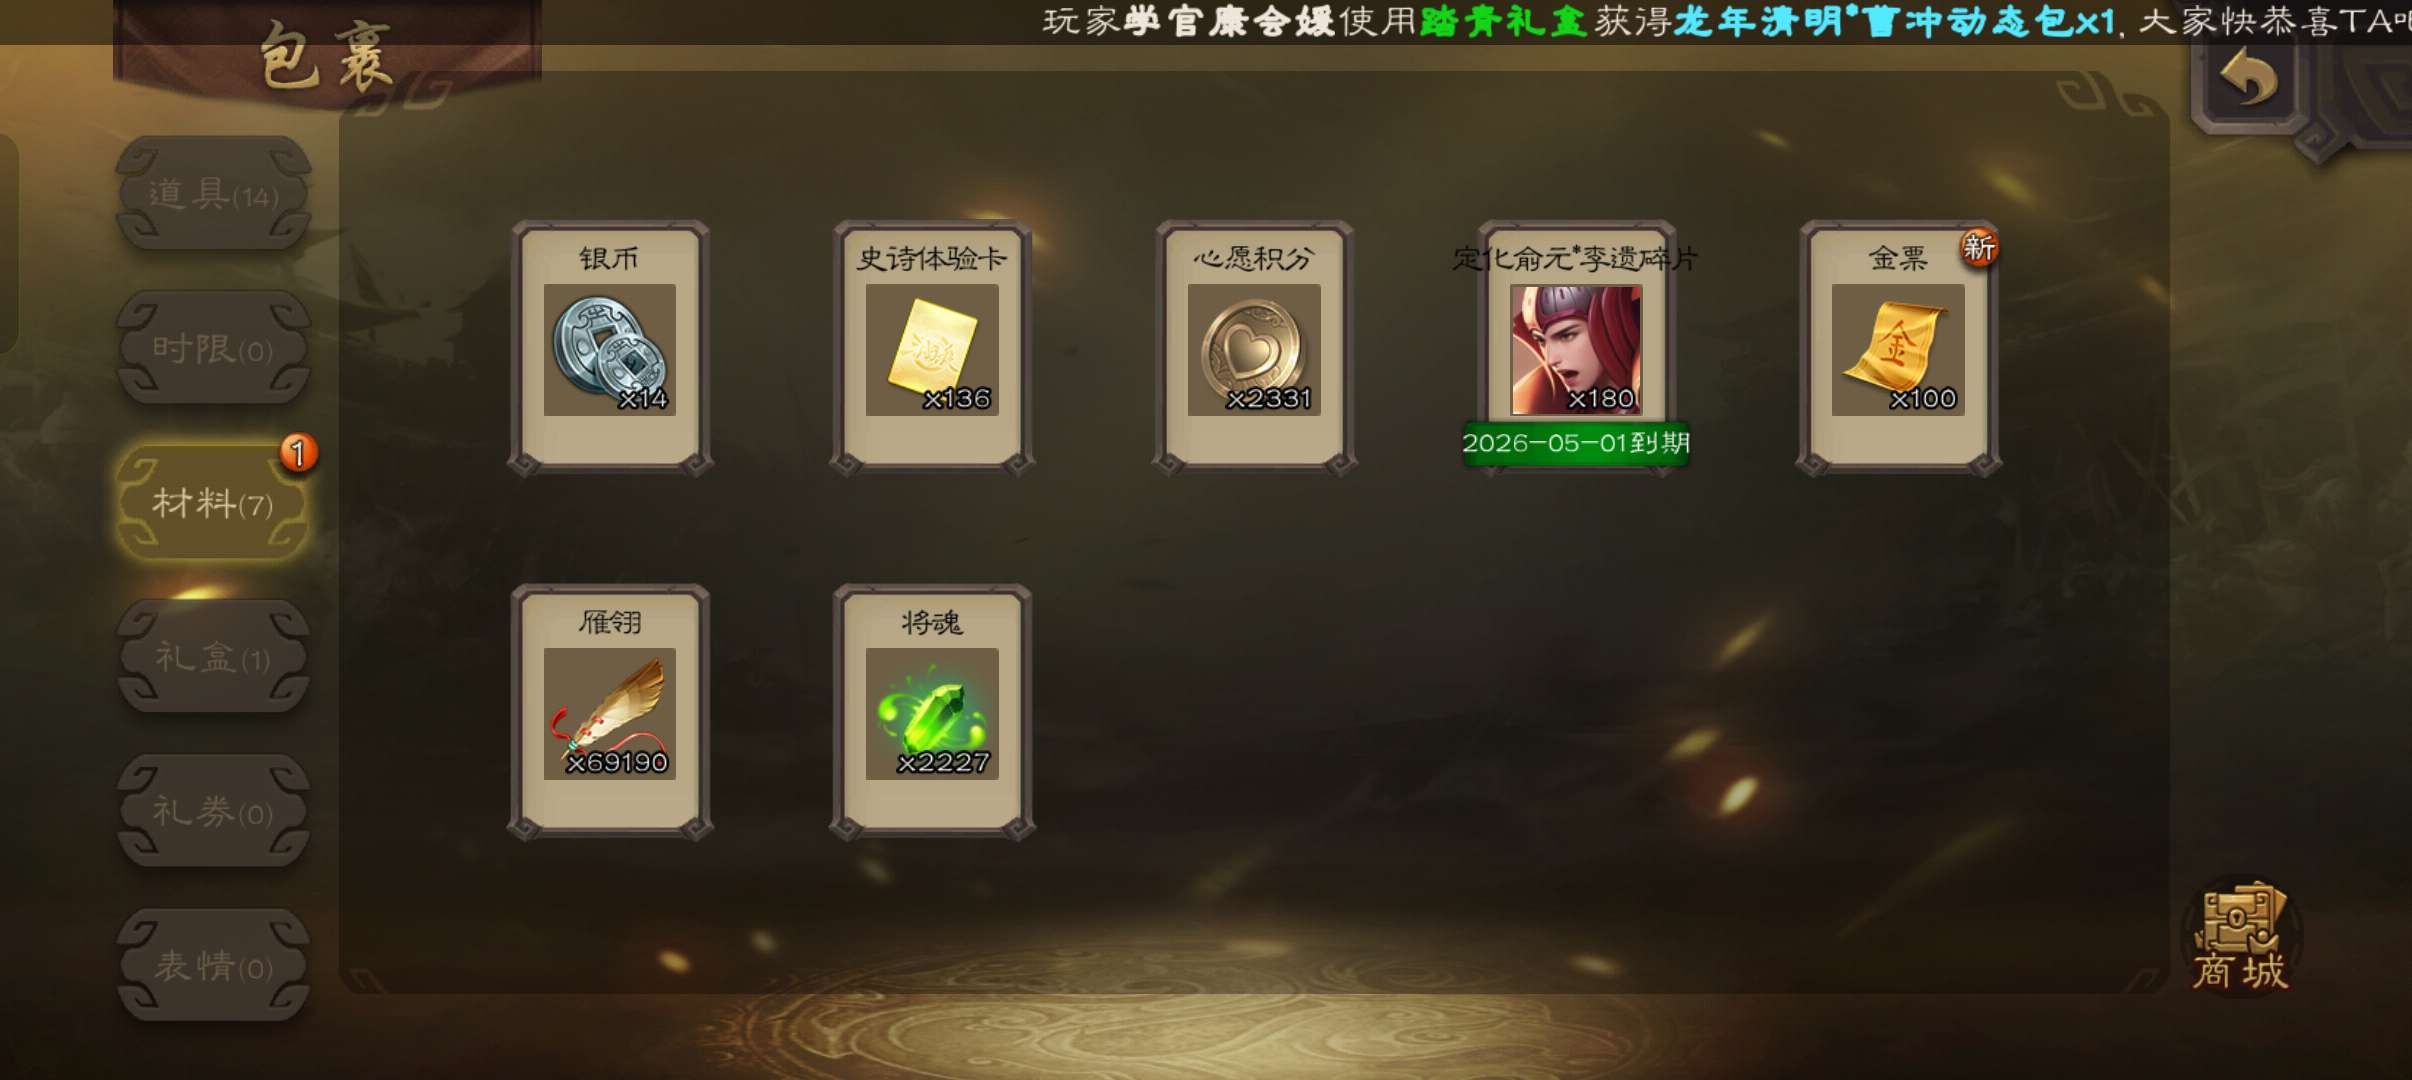Image resolution: width=2412 pixels, height=1080 pixels.
Task: Select the 雁翎 feather item
Action: pos(610,713)
